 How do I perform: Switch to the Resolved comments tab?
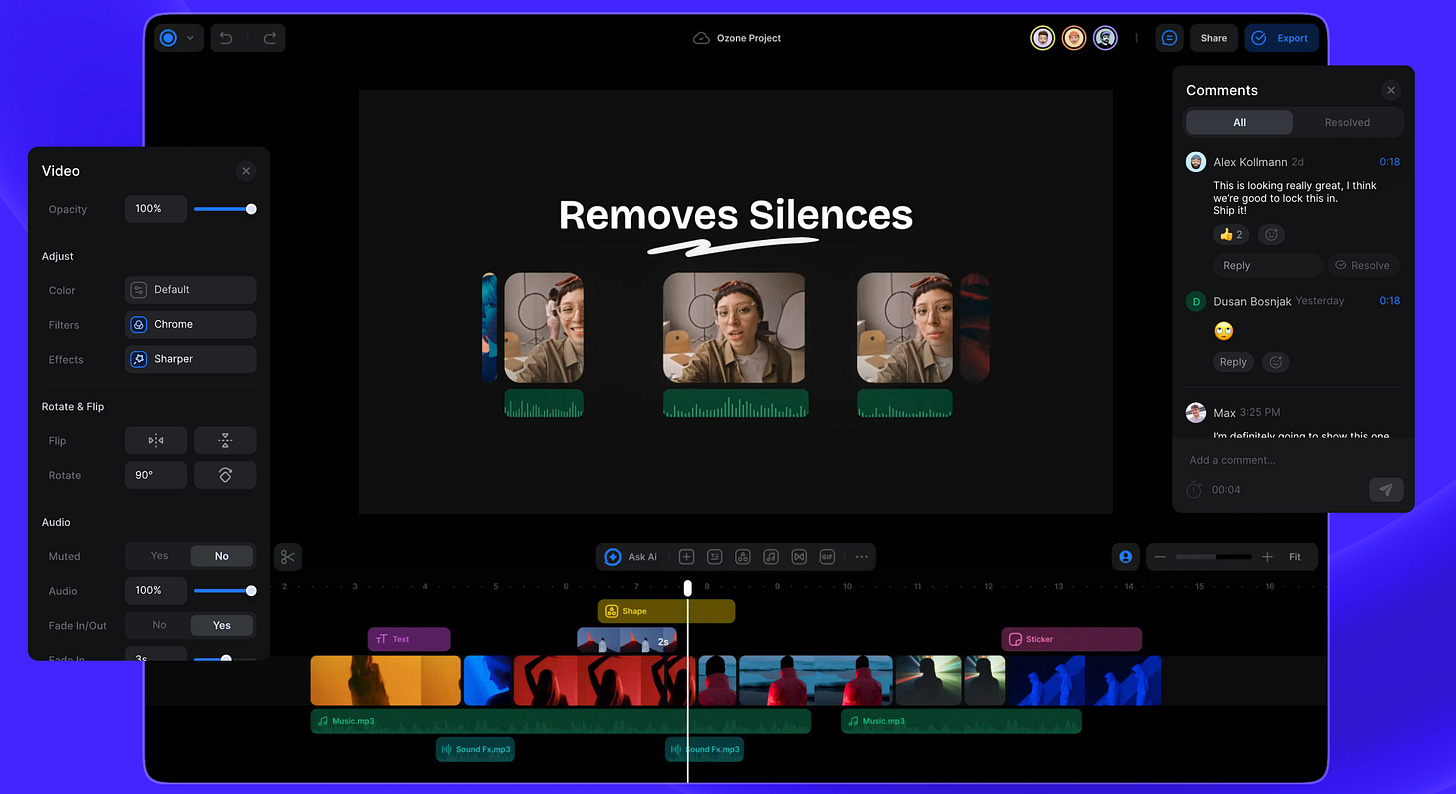click(x=1347, y=122)
